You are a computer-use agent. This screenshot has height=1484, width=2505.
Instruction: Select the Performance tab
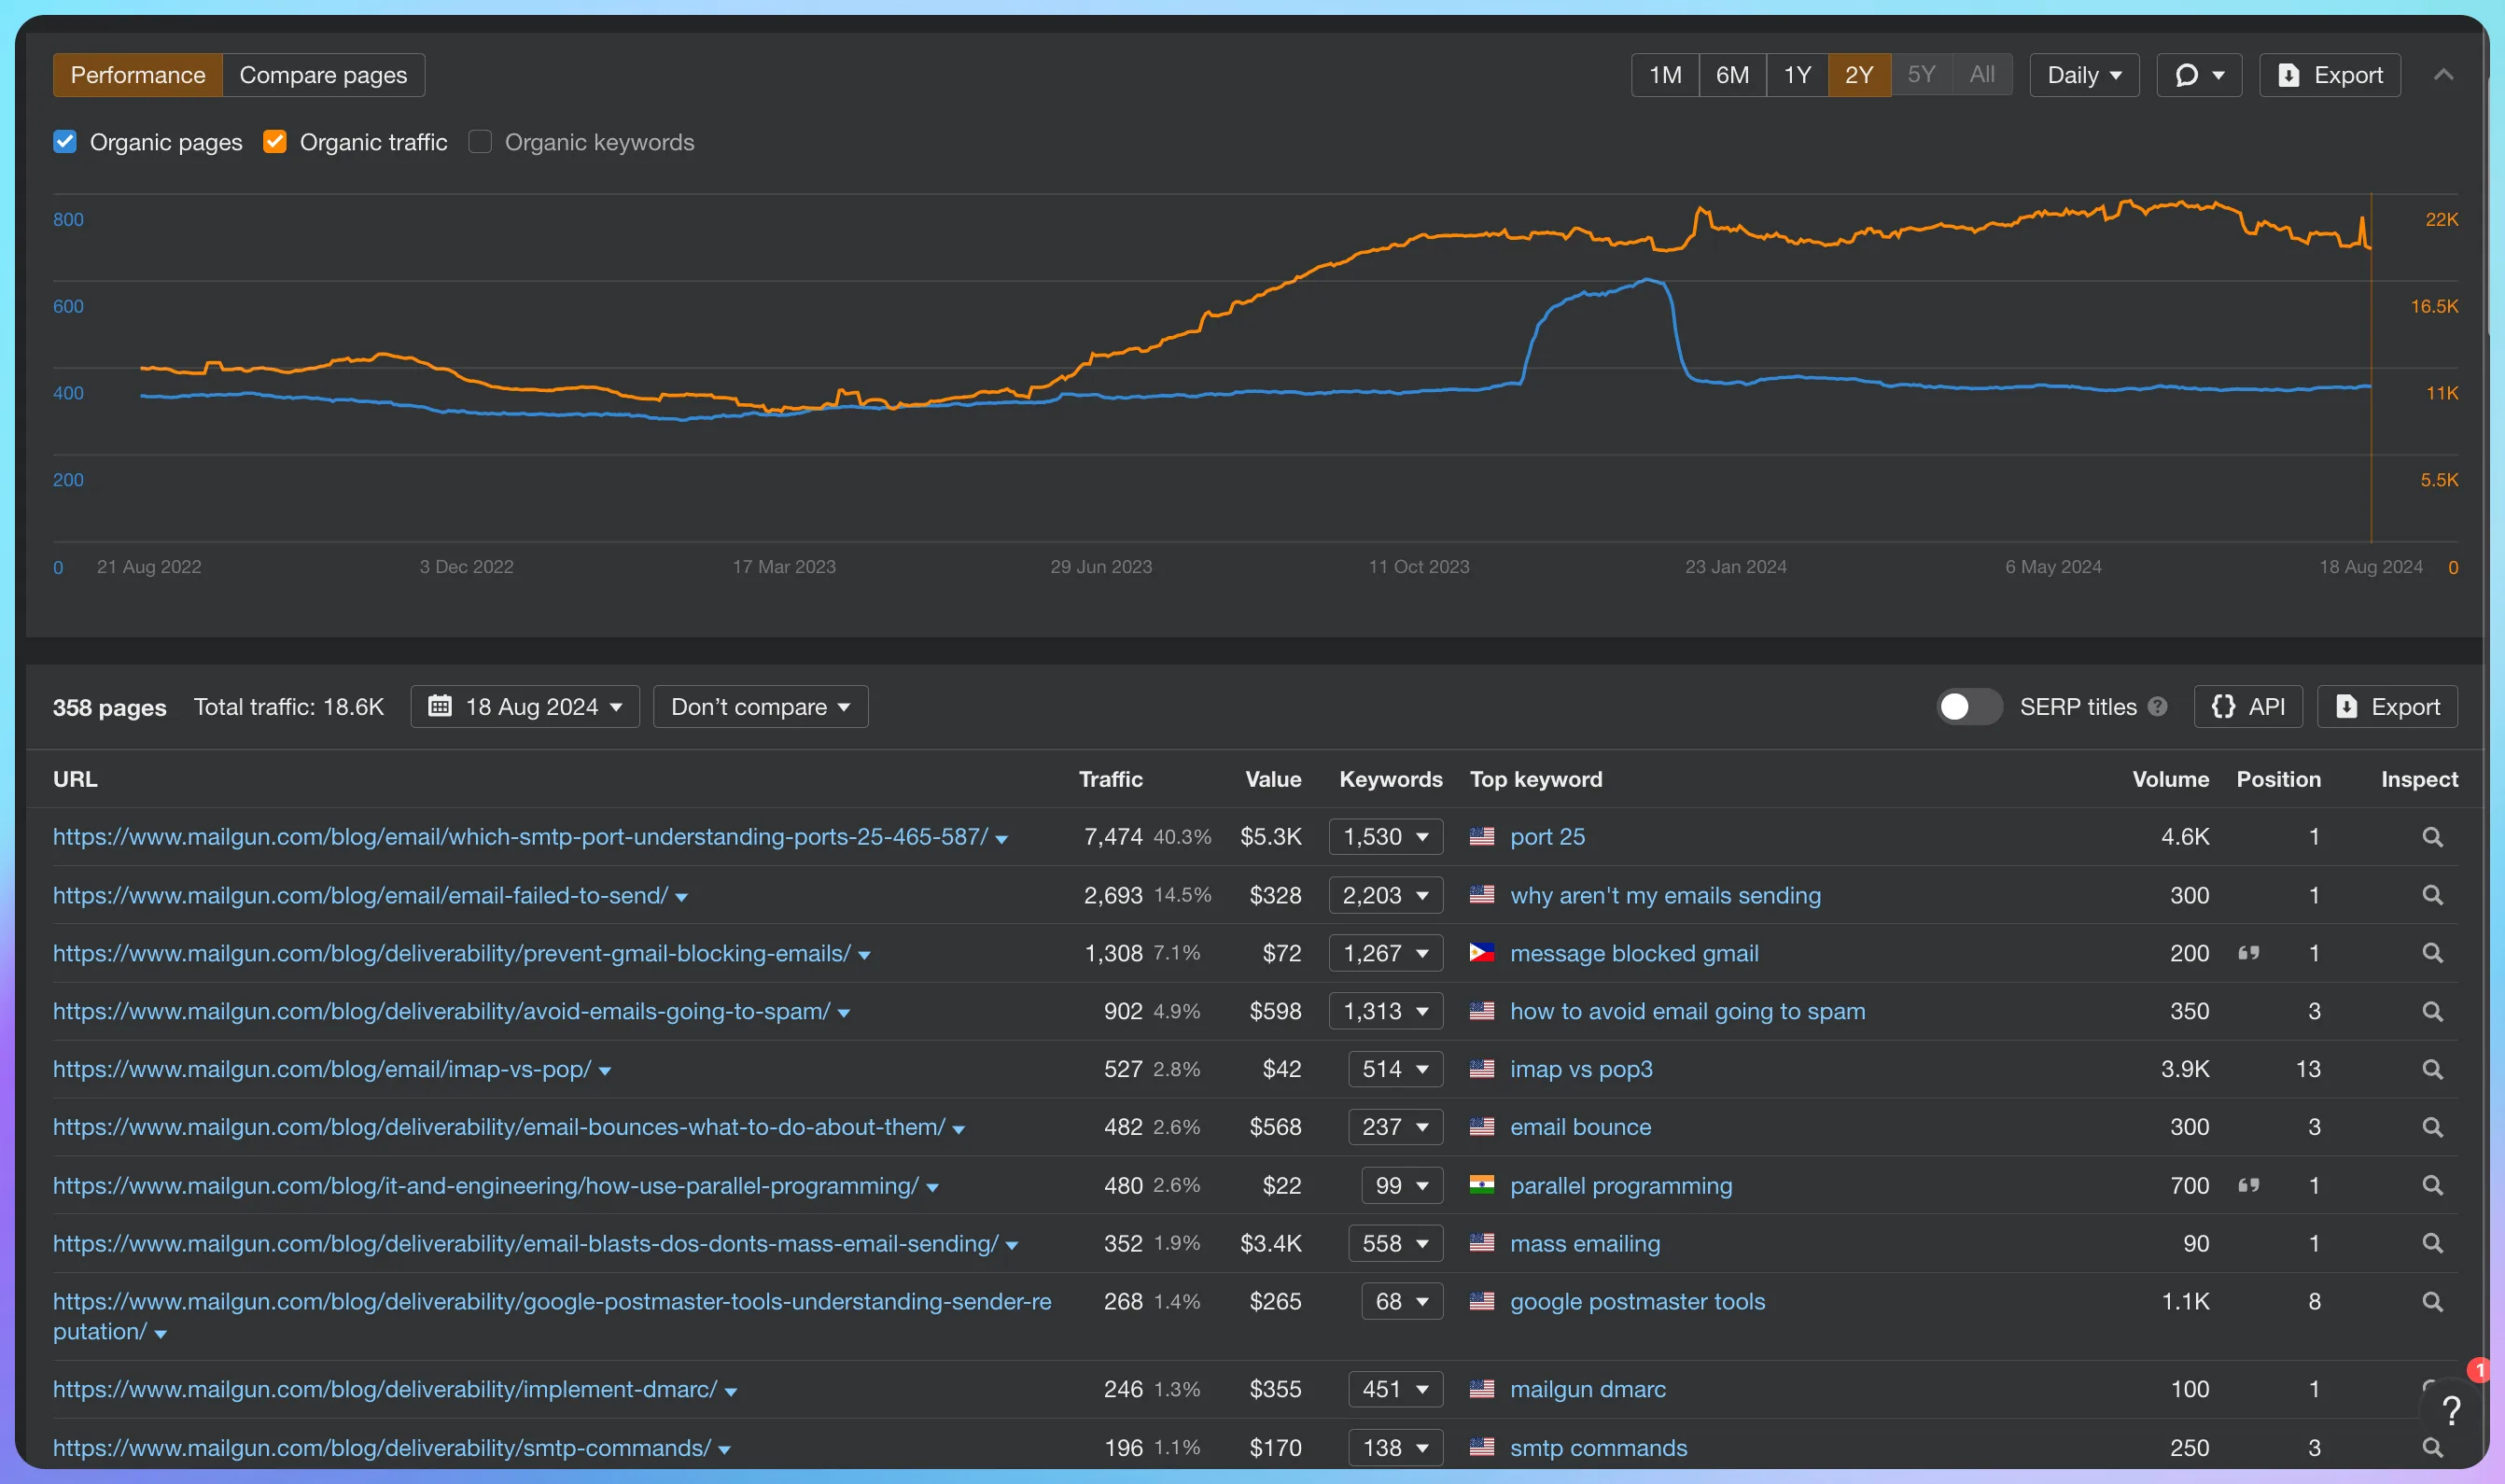[x=138, y=75]
